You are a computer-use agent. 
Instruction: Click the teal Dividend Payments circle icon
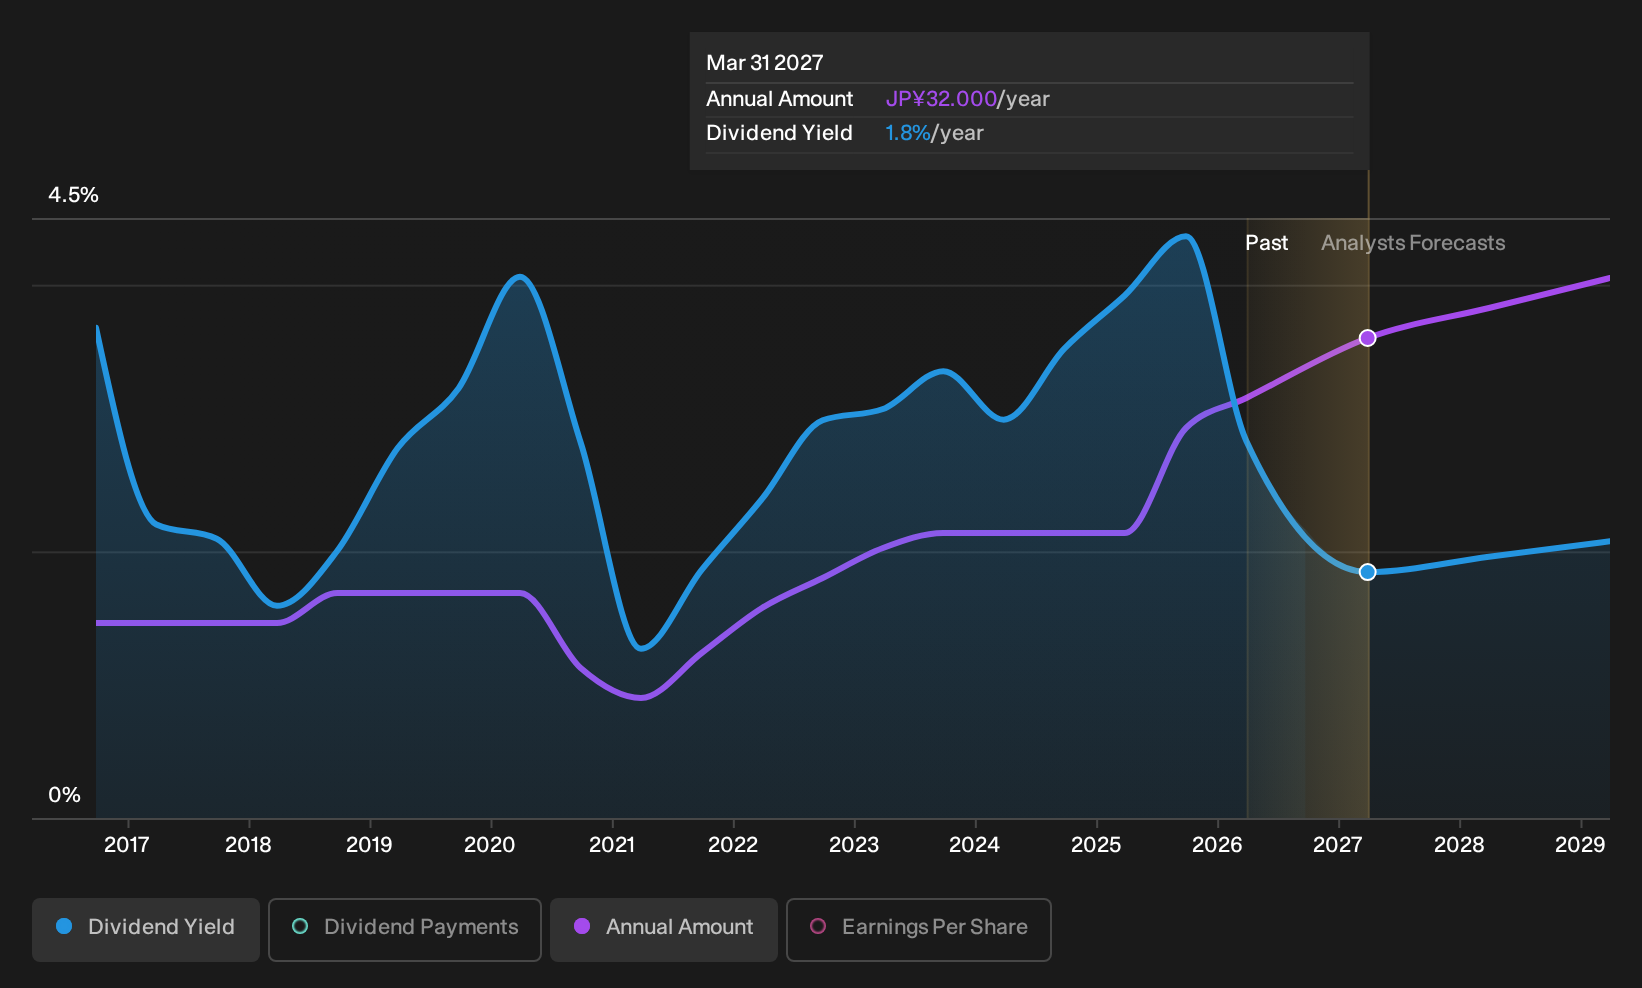click(300, 926)
